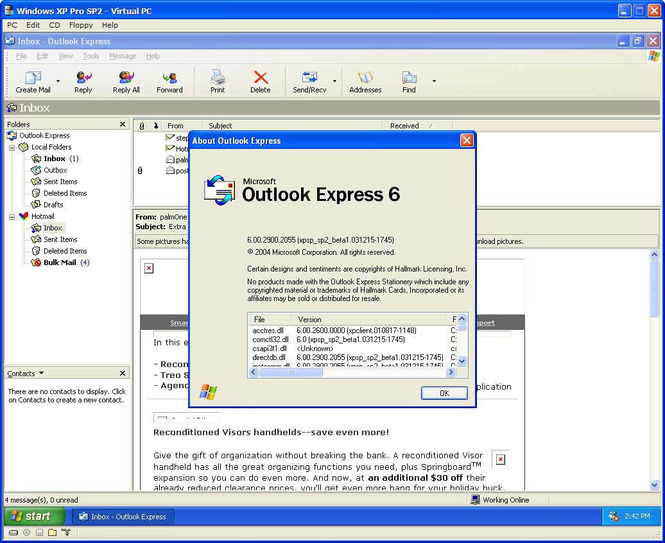665x543 pixels.
Task: Open the Find dropdown arrow
Action: [434, 81]
